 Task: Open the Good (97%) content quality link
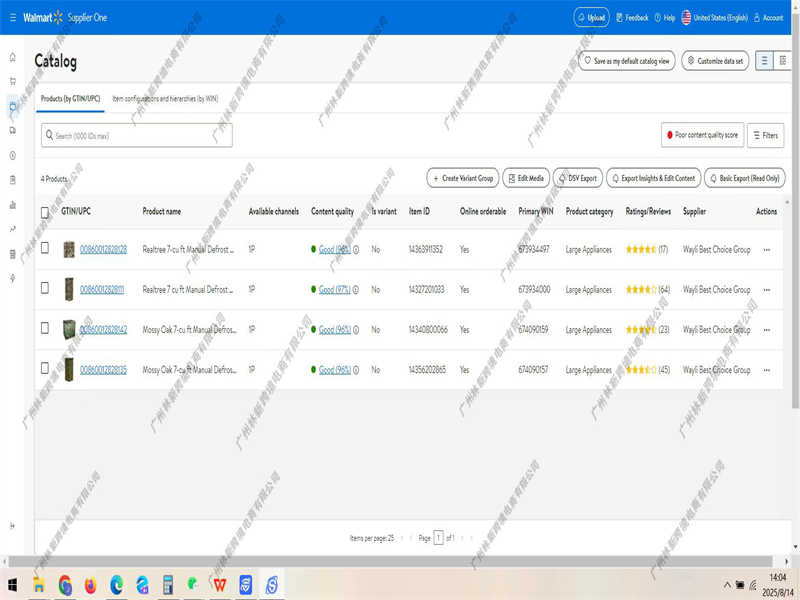click(x=335, y=290)
